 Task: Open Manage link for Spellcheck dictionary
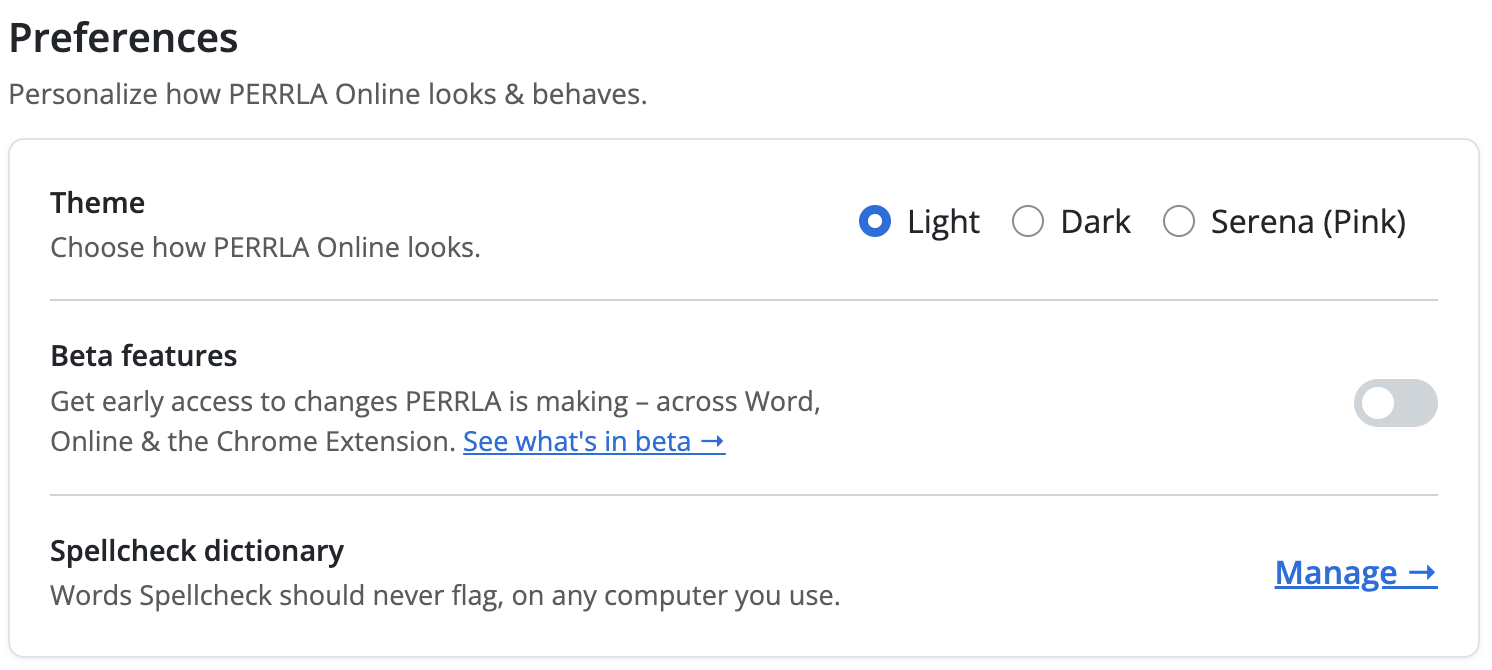pos(1356,573)
